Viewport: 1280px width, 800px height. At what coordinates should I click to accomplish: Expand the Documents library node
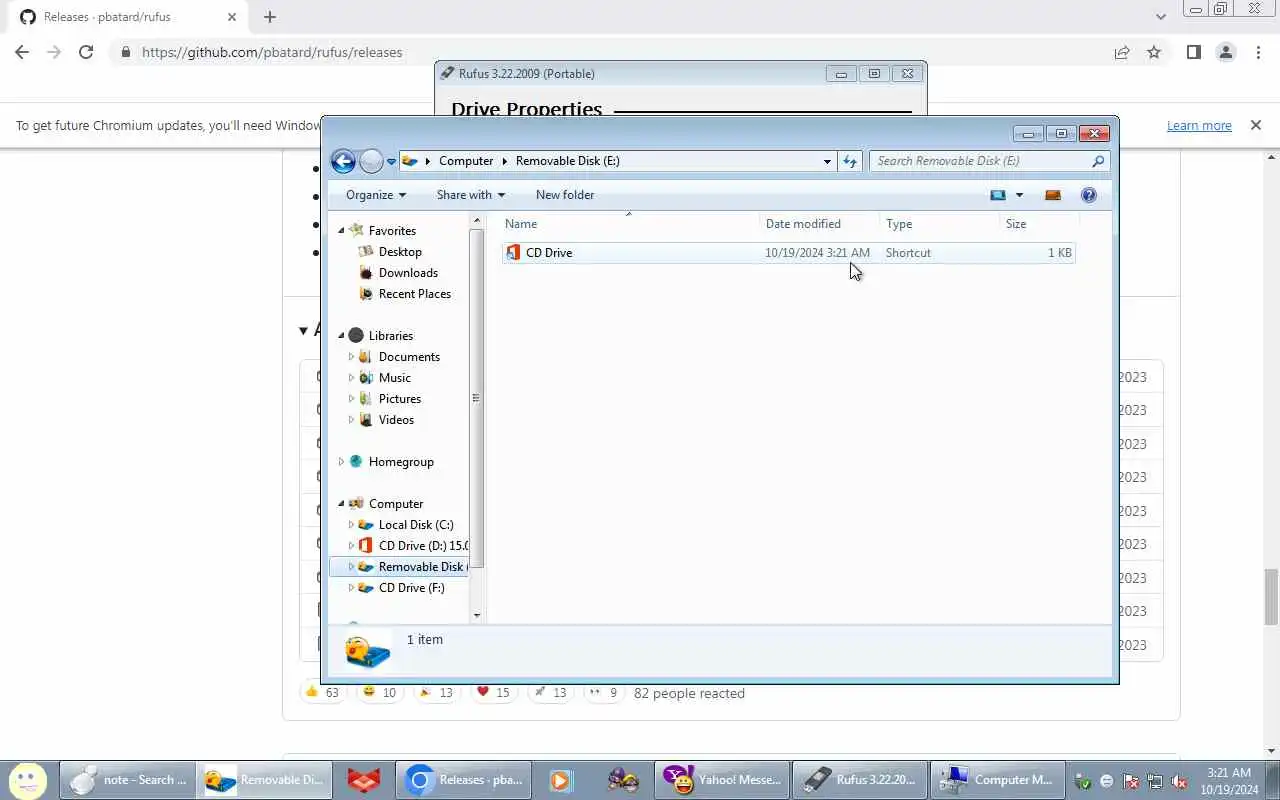pos(351,357)
